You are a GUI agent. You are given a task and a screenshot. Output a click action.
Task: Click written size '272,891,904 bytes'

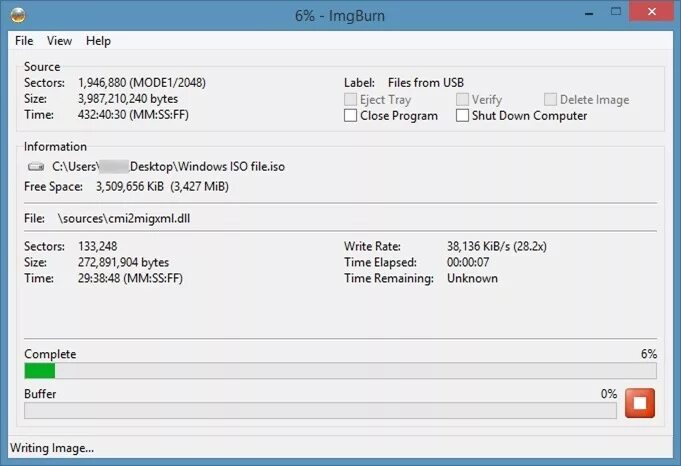(123, 262)
